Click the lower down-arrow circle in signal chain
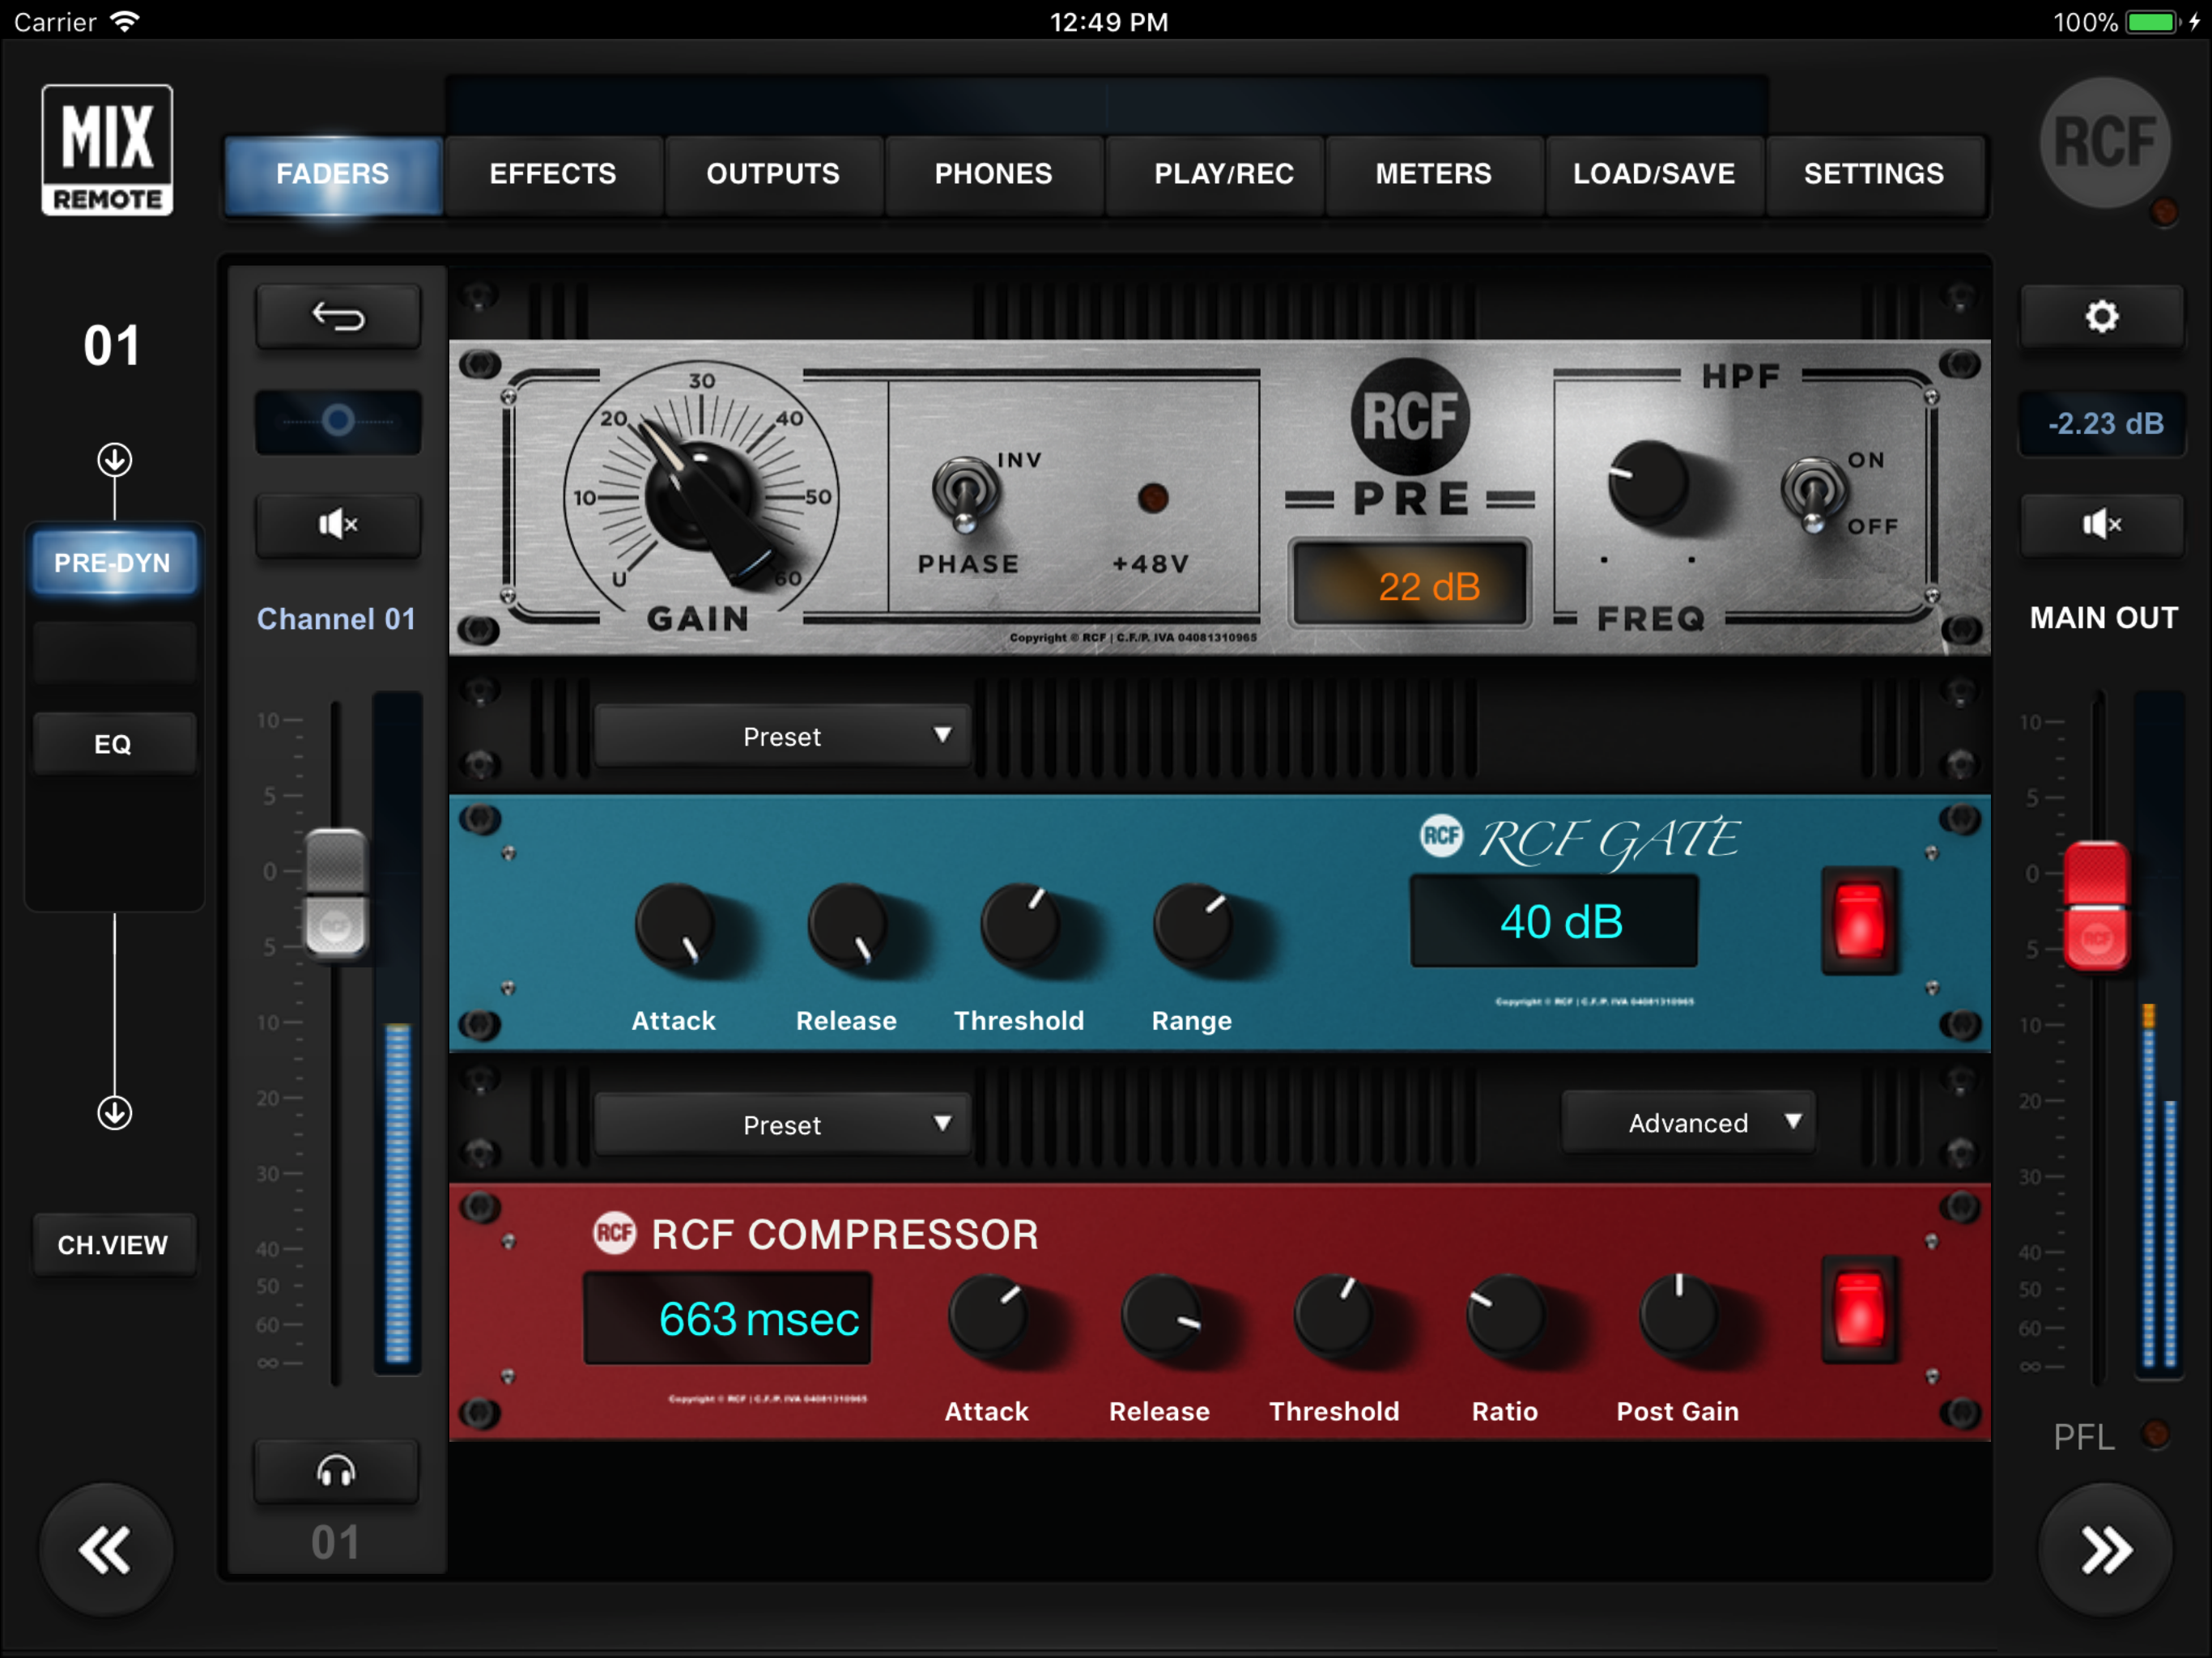 (x=114, y=1112)
